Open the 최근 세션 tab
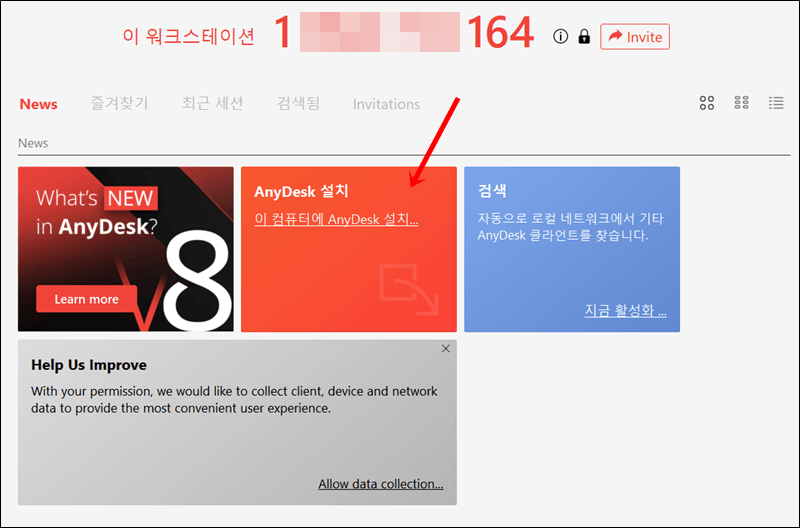 click(x=212, y=104)
